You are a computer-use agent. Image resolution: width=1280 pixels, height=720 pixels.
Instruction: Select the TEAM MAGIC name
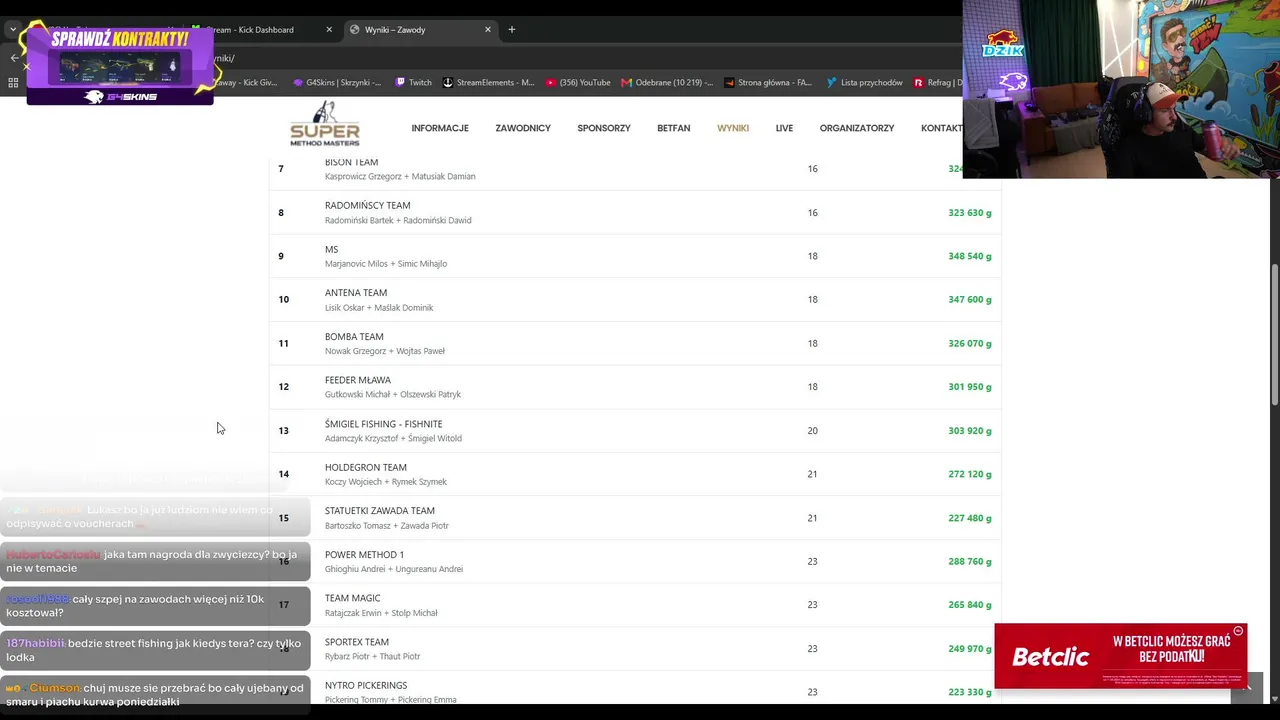(x=353, y=598)
